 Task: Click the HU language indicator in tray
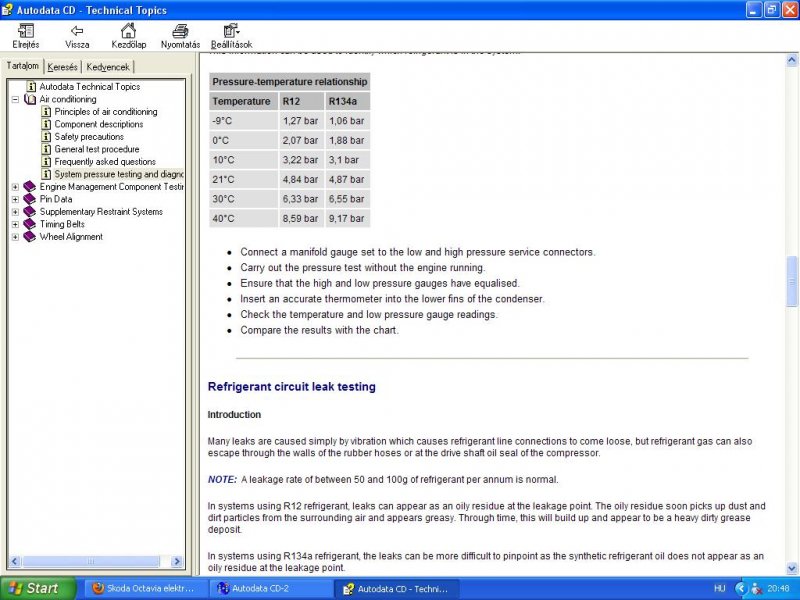click(x=719, y=588)
